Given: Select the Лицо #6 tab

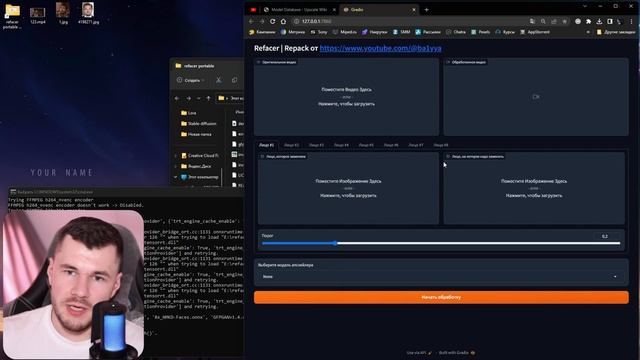Looking at the screenshot, I should pyautogui.click(x=391, y=145).
